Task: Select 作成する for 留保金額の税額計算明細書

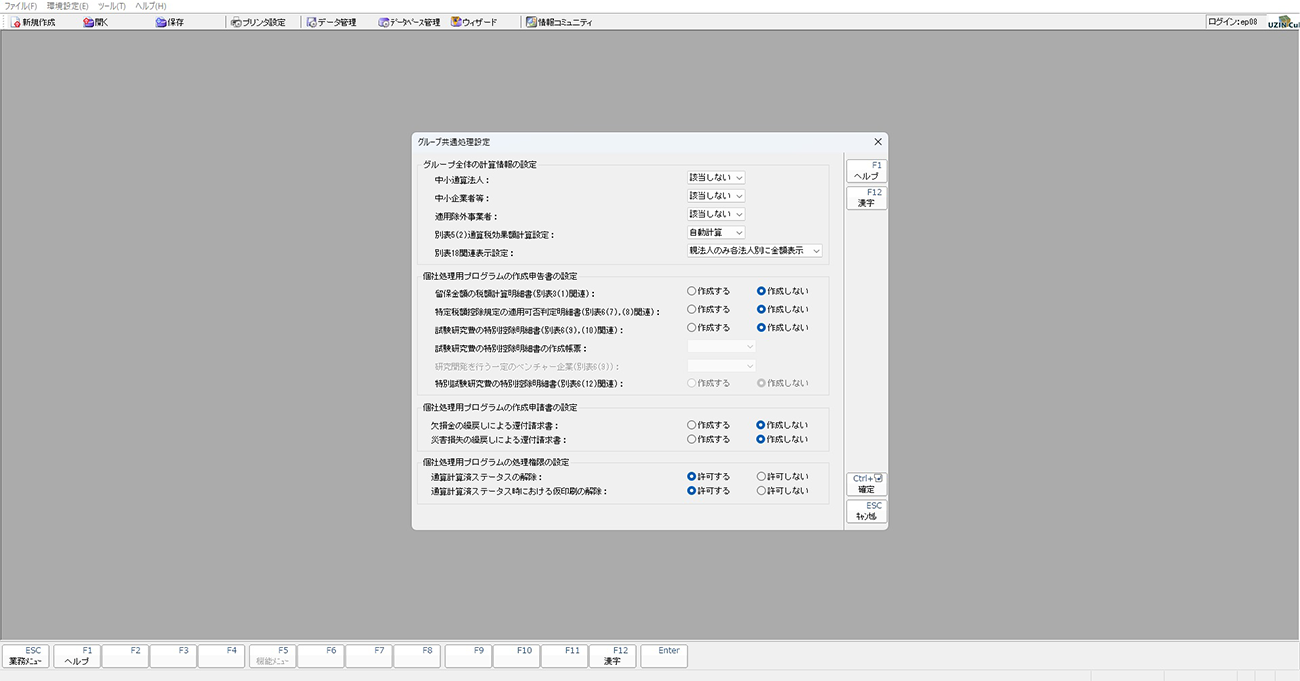Action: 692,292
